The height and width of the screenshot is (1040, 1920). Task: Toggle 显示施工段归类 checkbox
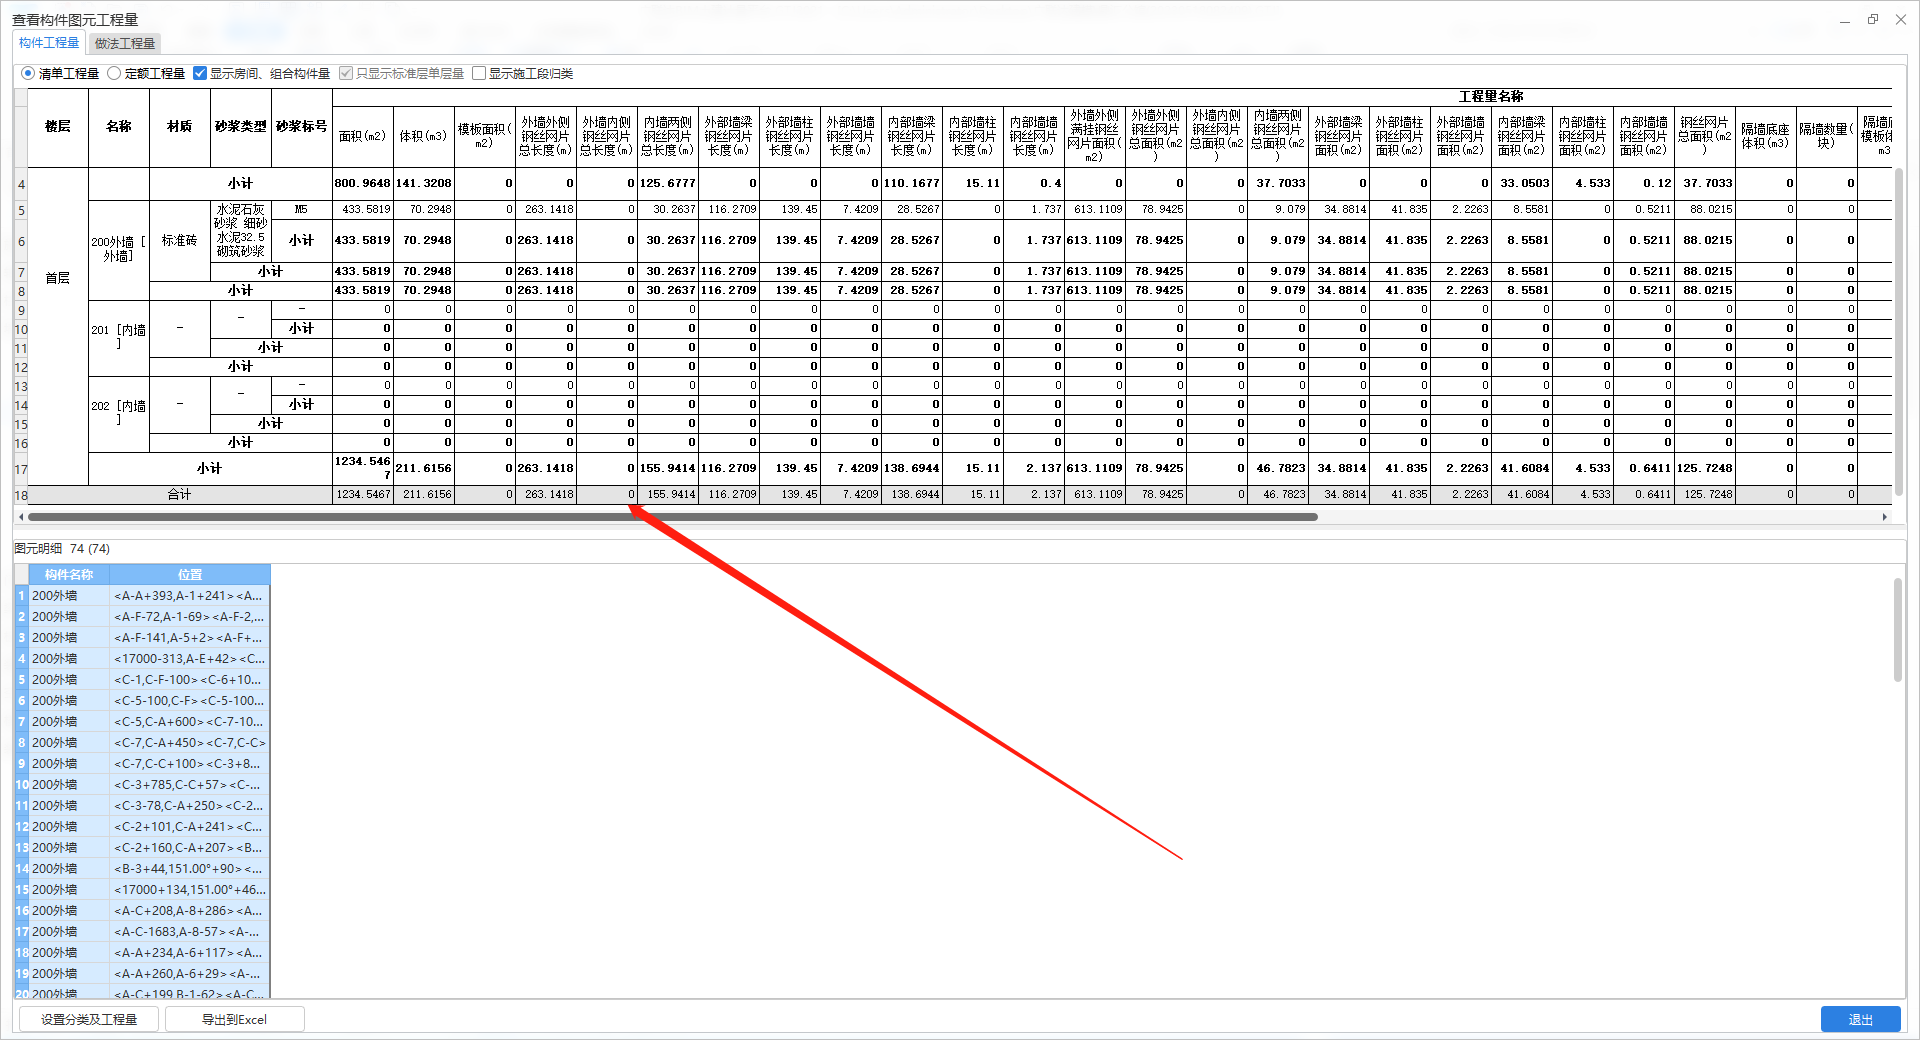522,73
